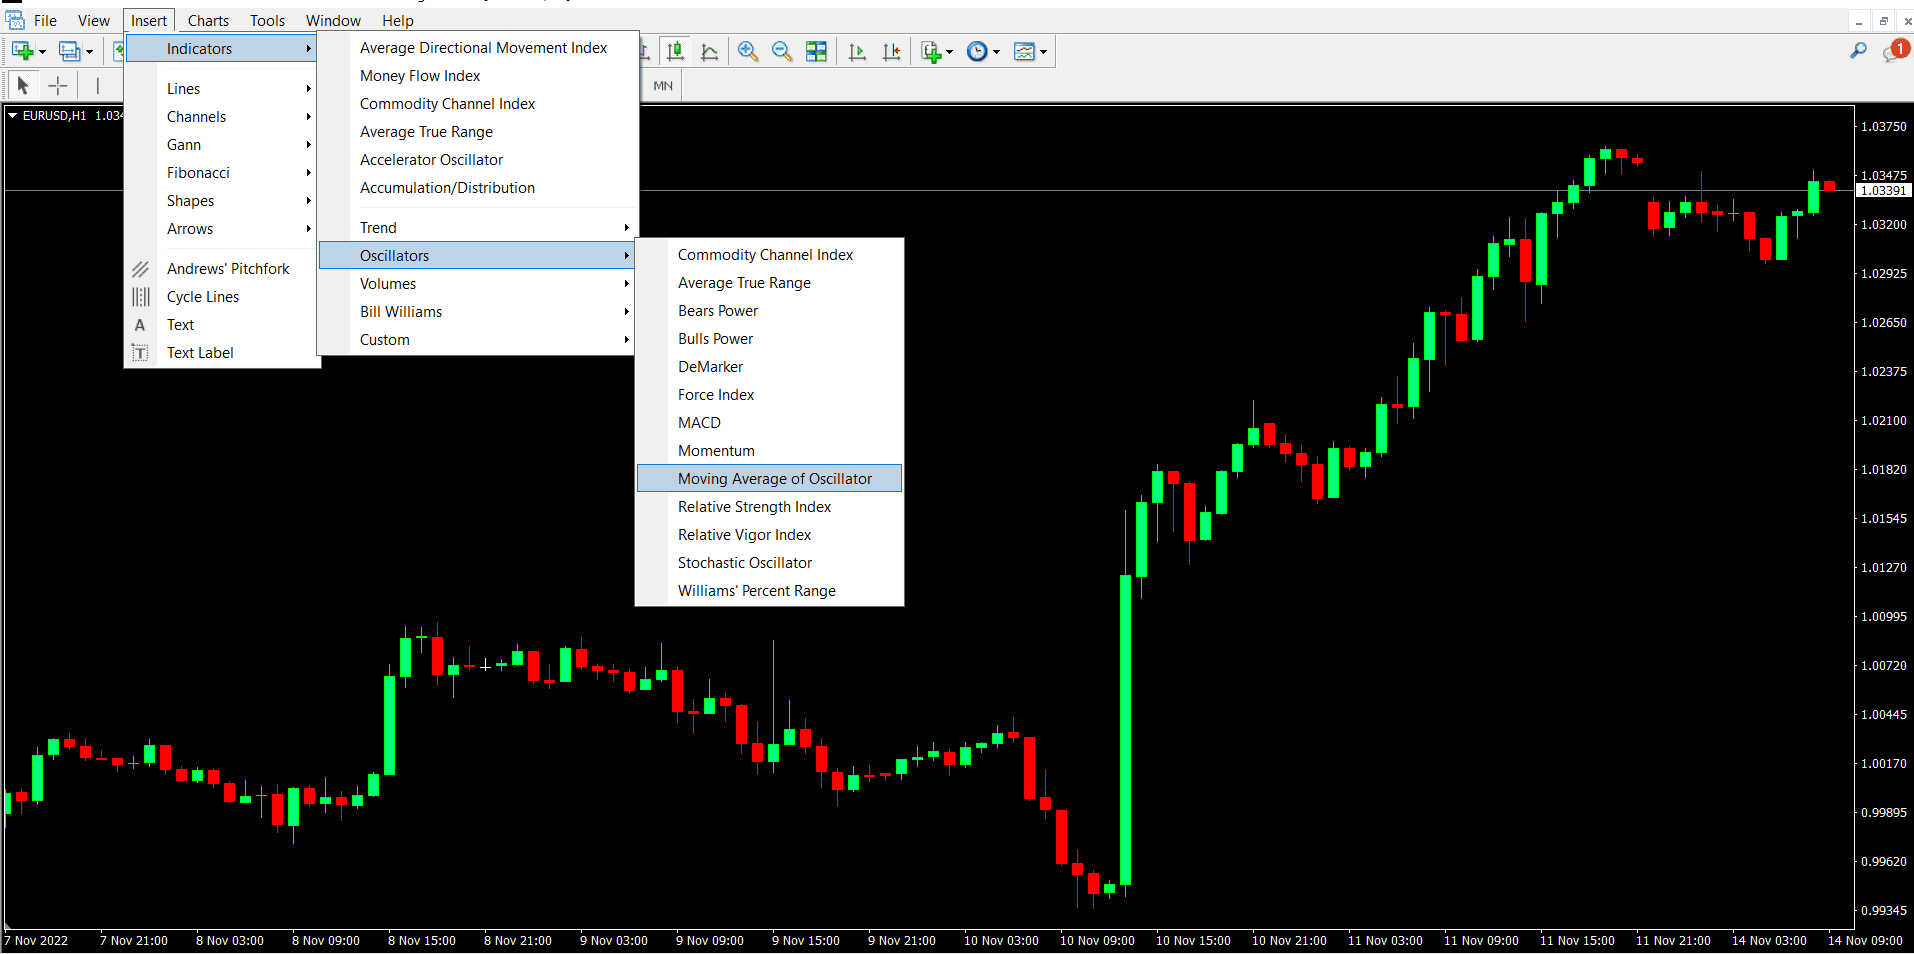Open the Charts menu
The image size is (1914, 954).
pos(208,20)
